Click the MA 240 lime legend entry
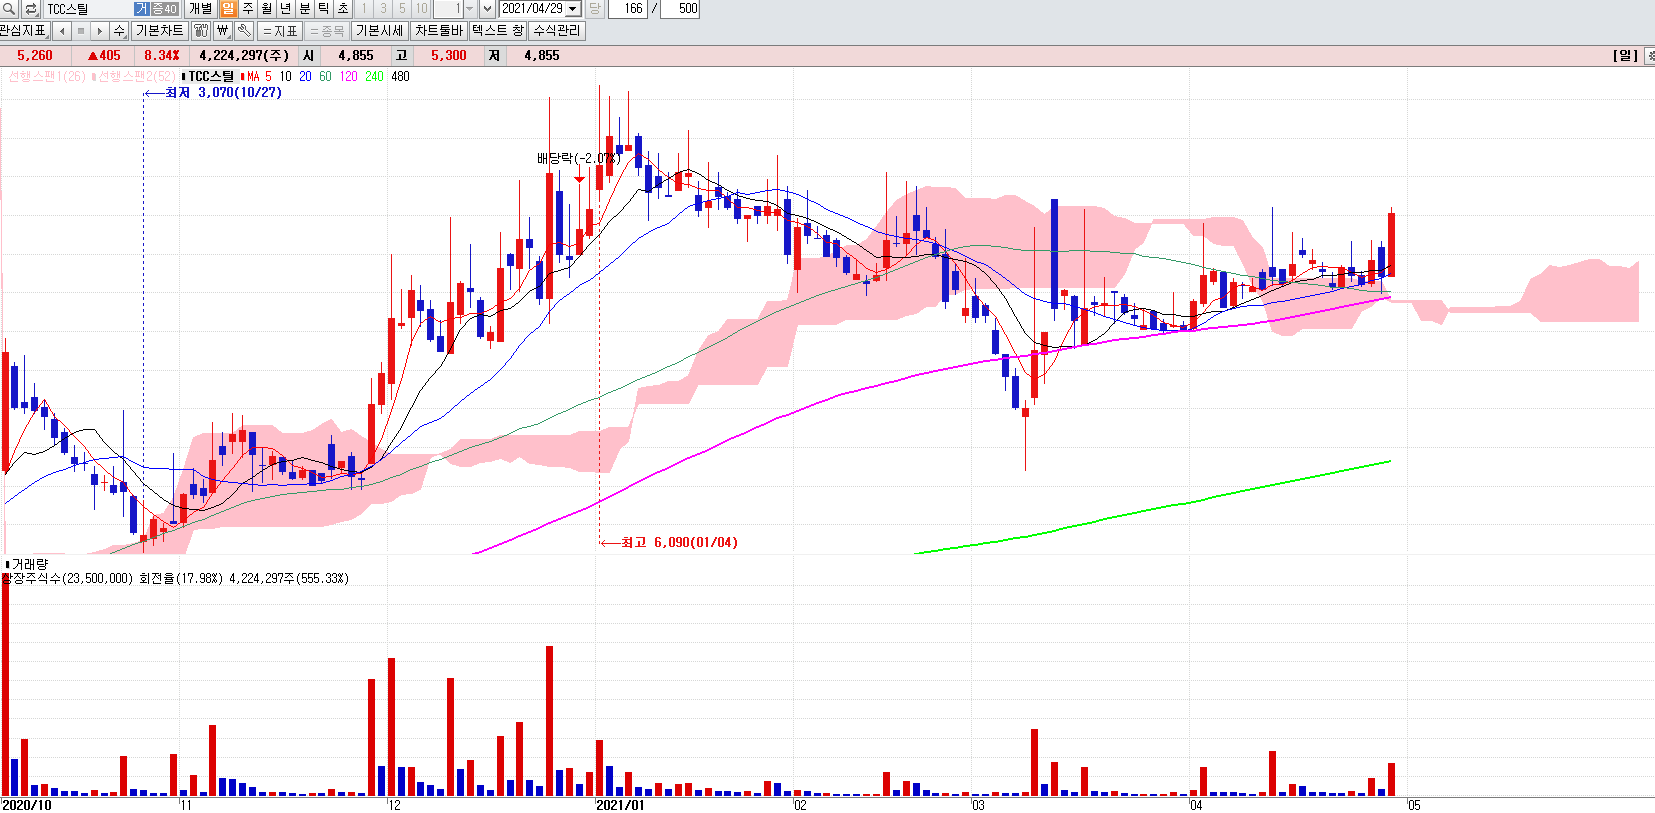 pyautogui.click(x=374, y=77)
